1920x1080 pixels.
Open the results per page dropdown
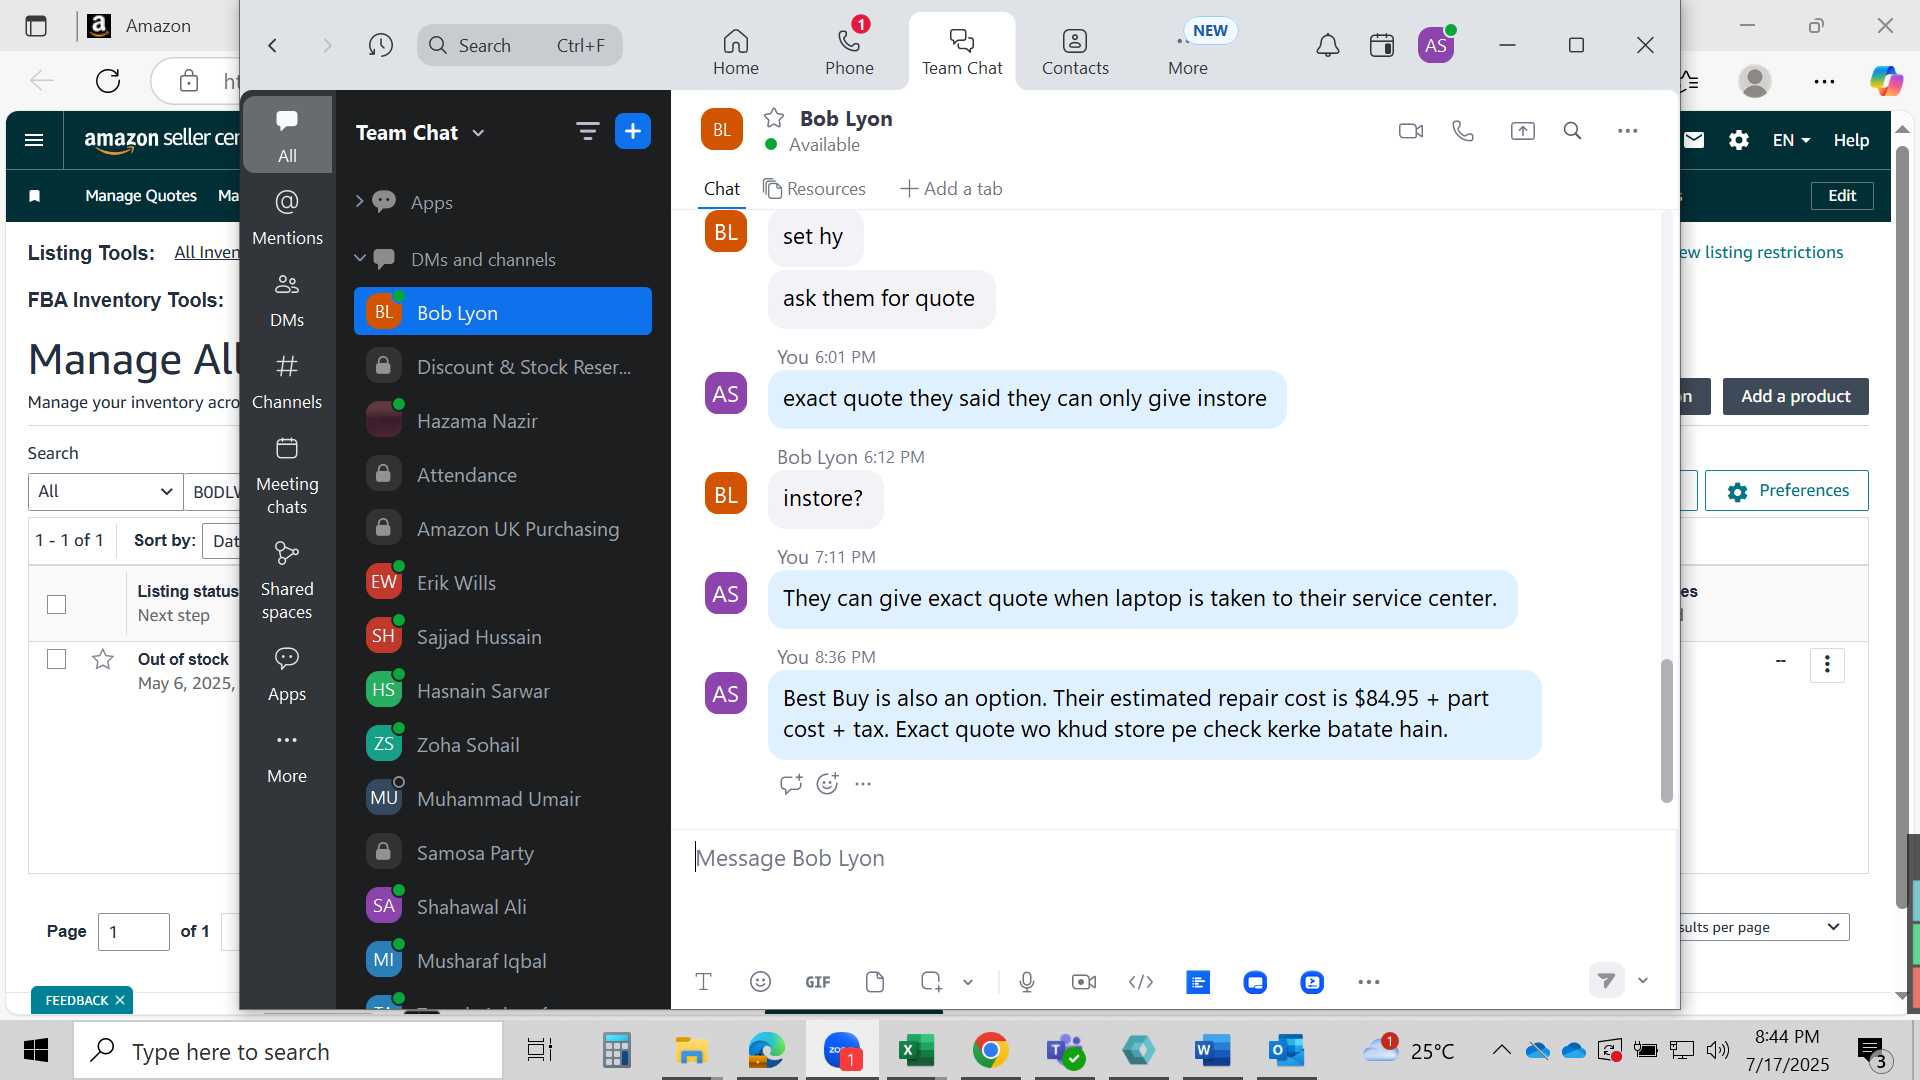pyautogui.click(x=1764, y=927)
